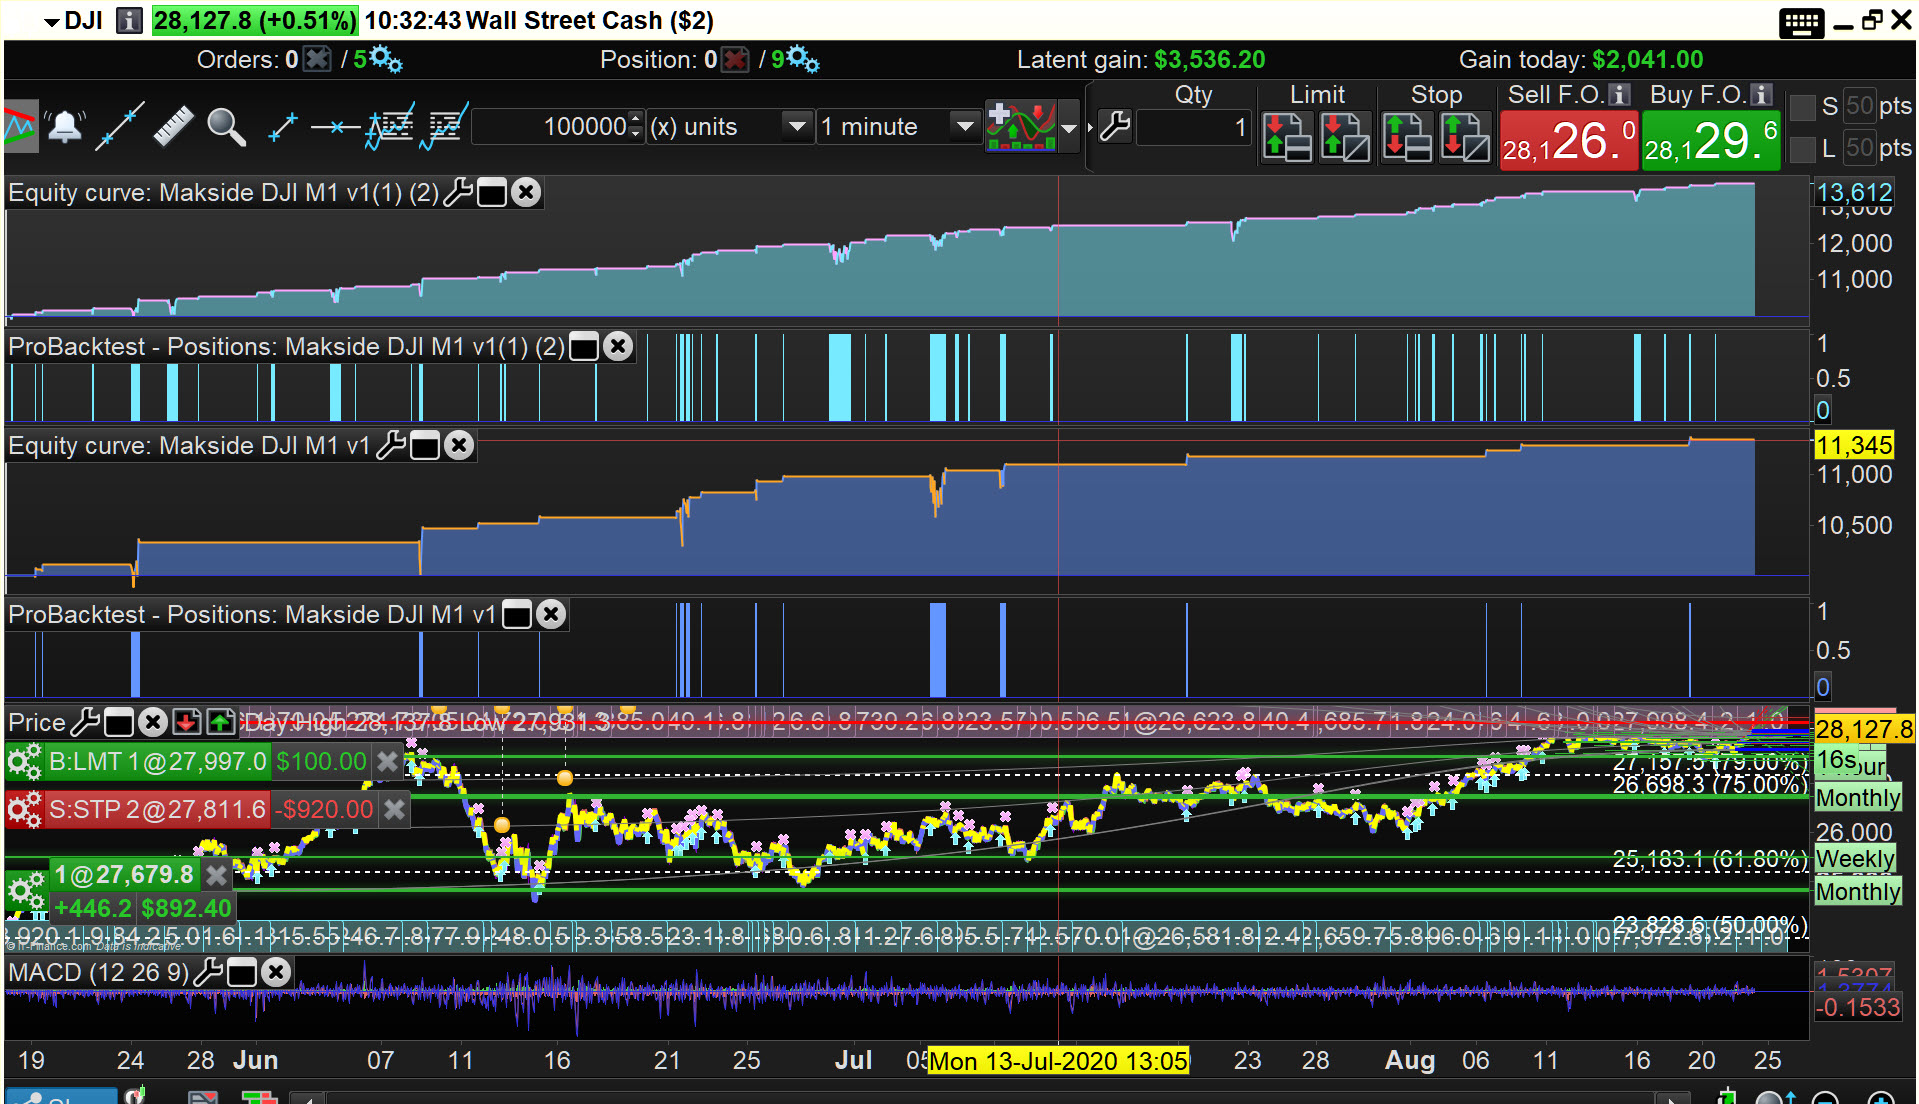Open the DJI instrument dropdown arrow
The image size is (1919, 1104).
point(52,21)
